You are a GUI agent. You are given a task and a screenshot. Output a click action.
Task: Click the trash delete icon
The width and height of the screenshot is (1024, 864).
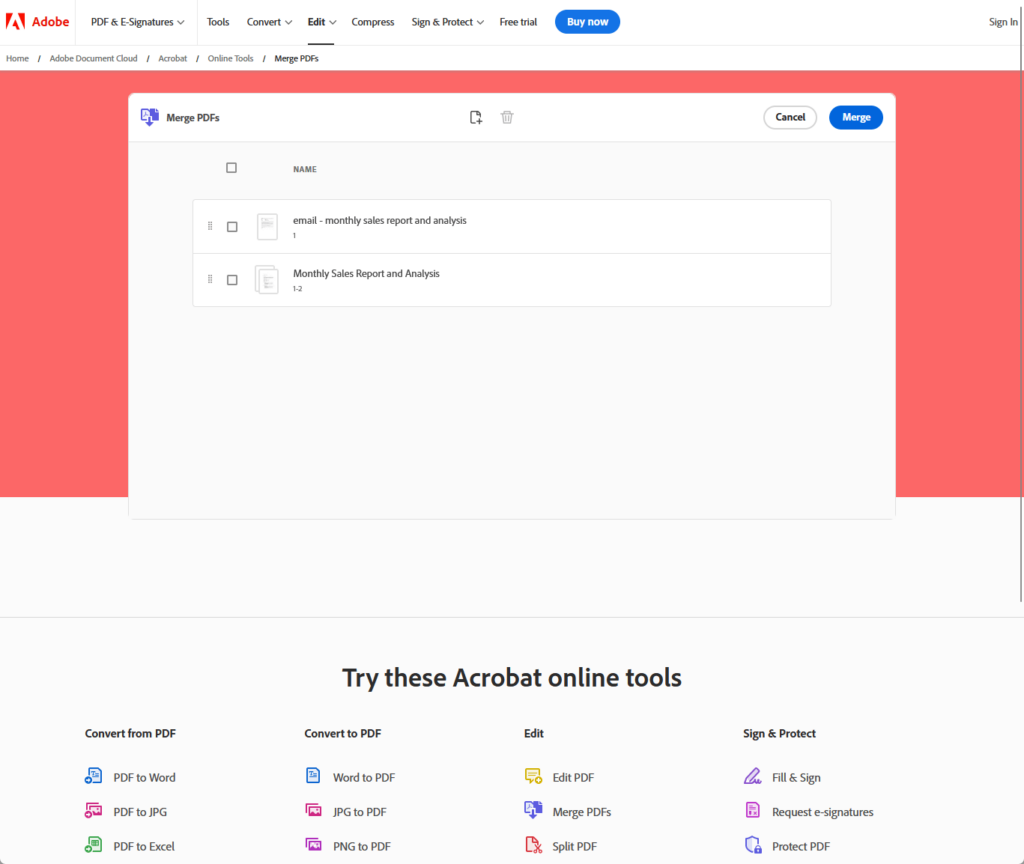507,118
